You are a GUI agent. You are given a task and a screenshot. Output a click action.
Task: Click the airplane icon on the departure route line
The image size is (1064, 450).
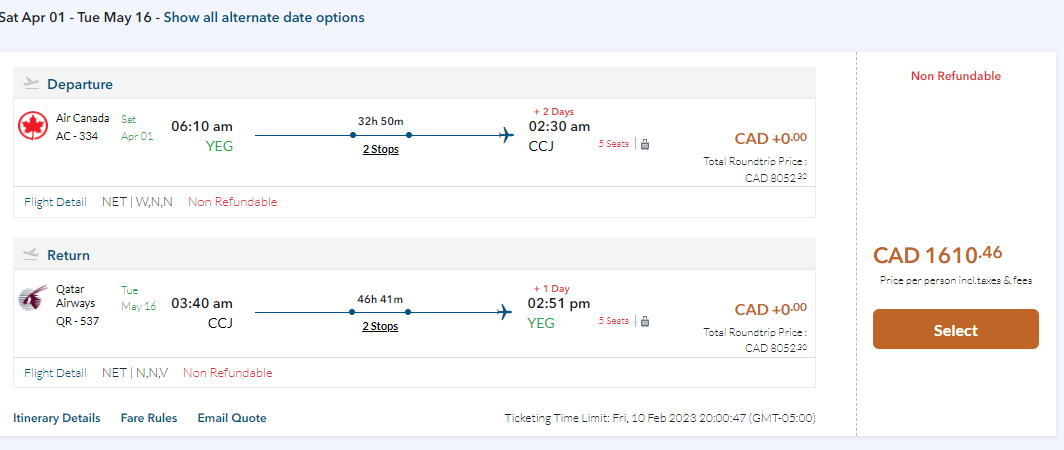tap(506, 134)
